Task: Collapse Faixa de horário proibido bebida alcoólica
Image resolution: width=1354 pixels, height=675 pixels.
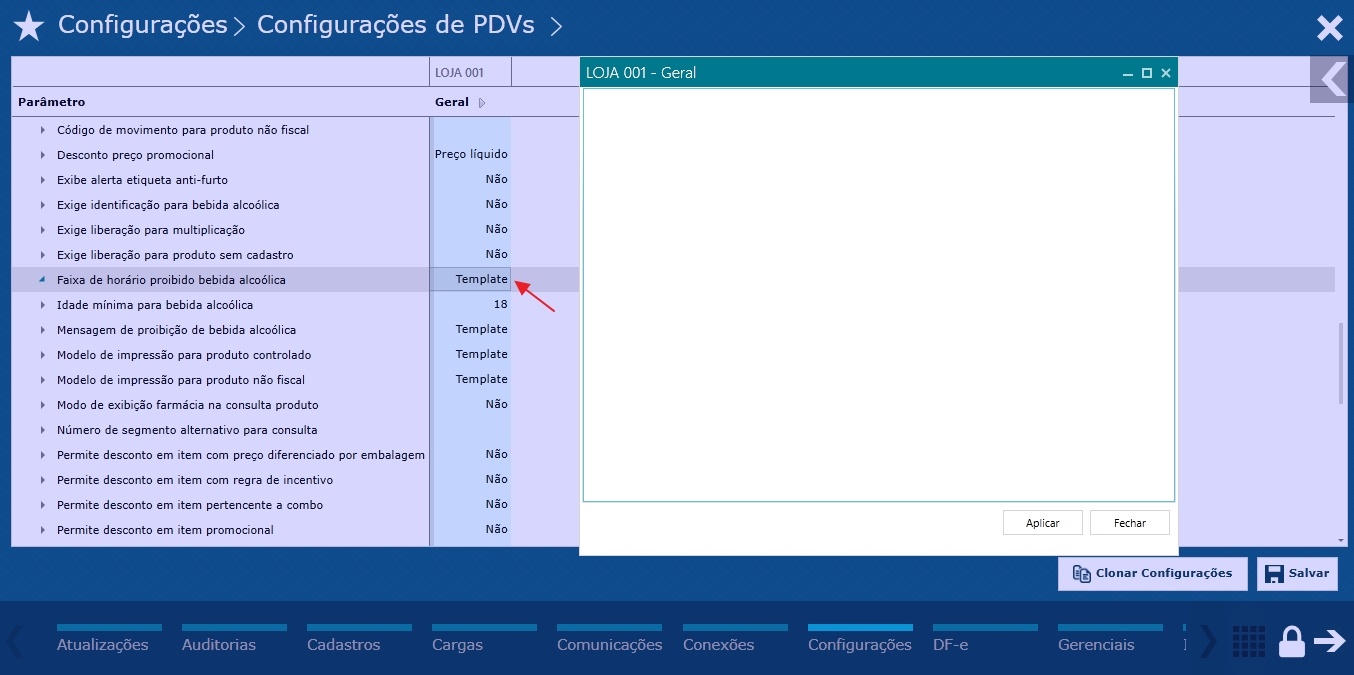Action: pyautogui.click(x=42, y=280)
